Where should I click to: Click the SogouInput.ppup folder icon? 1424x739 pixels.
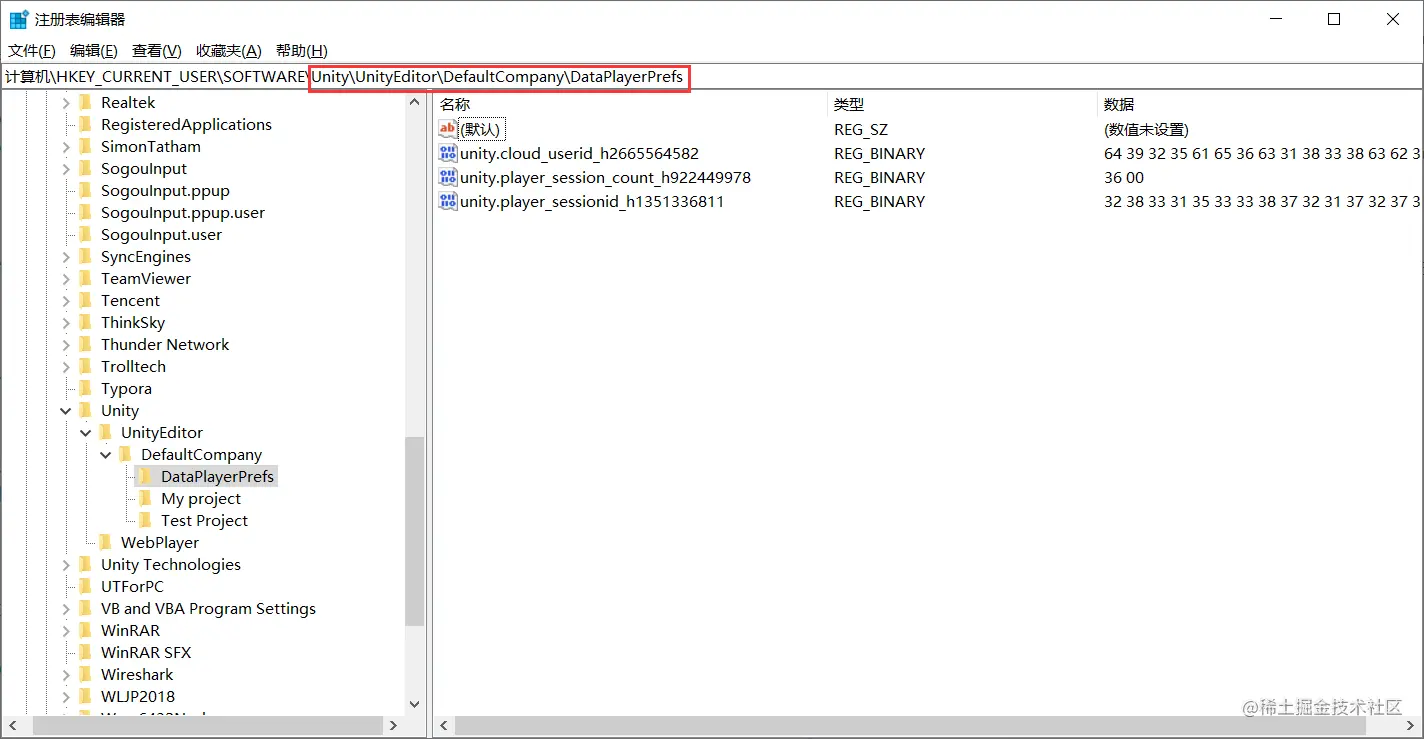coord(85,191)
